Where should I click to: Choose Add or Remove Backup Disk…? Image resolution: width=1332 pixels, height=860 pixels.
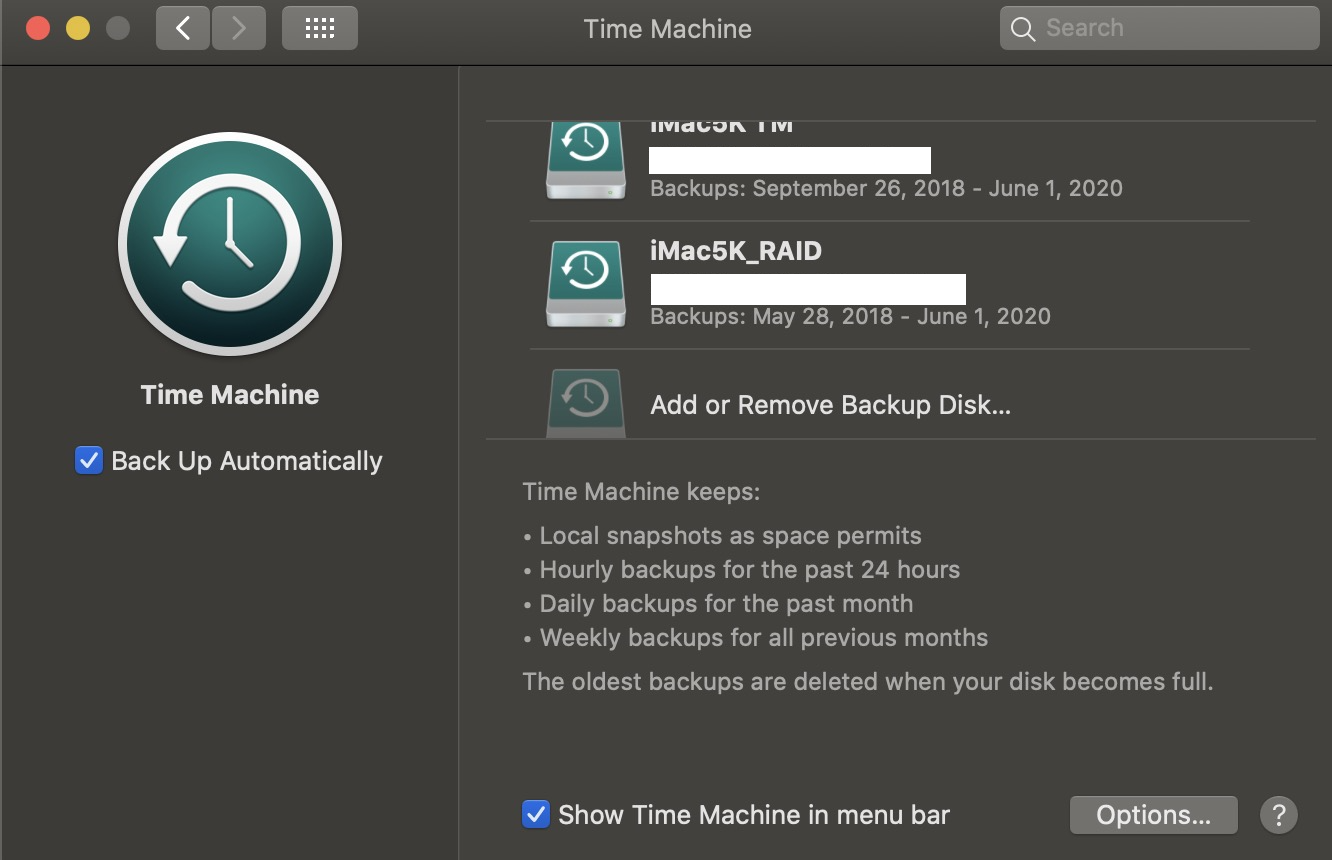(x=831, y=405)
